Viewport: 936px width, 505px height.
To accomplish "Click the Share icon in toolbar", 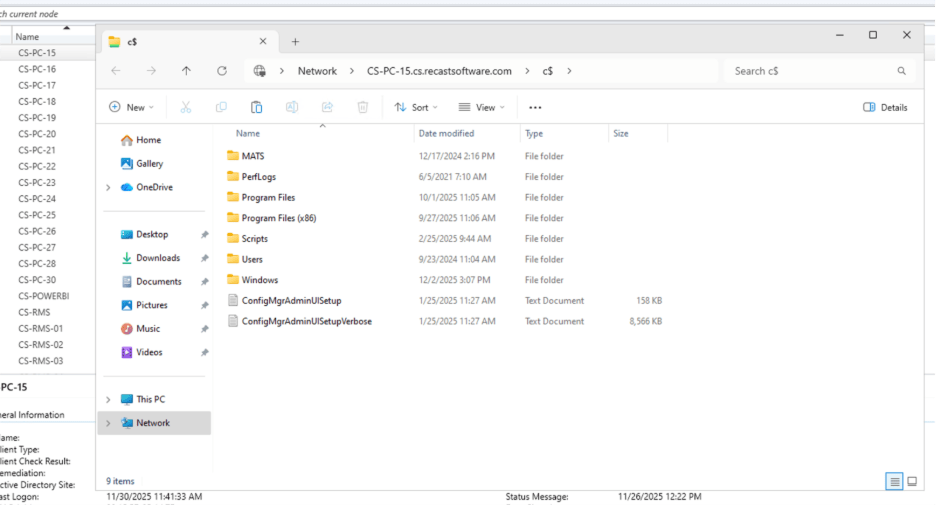I will click(x=327, y=107).
